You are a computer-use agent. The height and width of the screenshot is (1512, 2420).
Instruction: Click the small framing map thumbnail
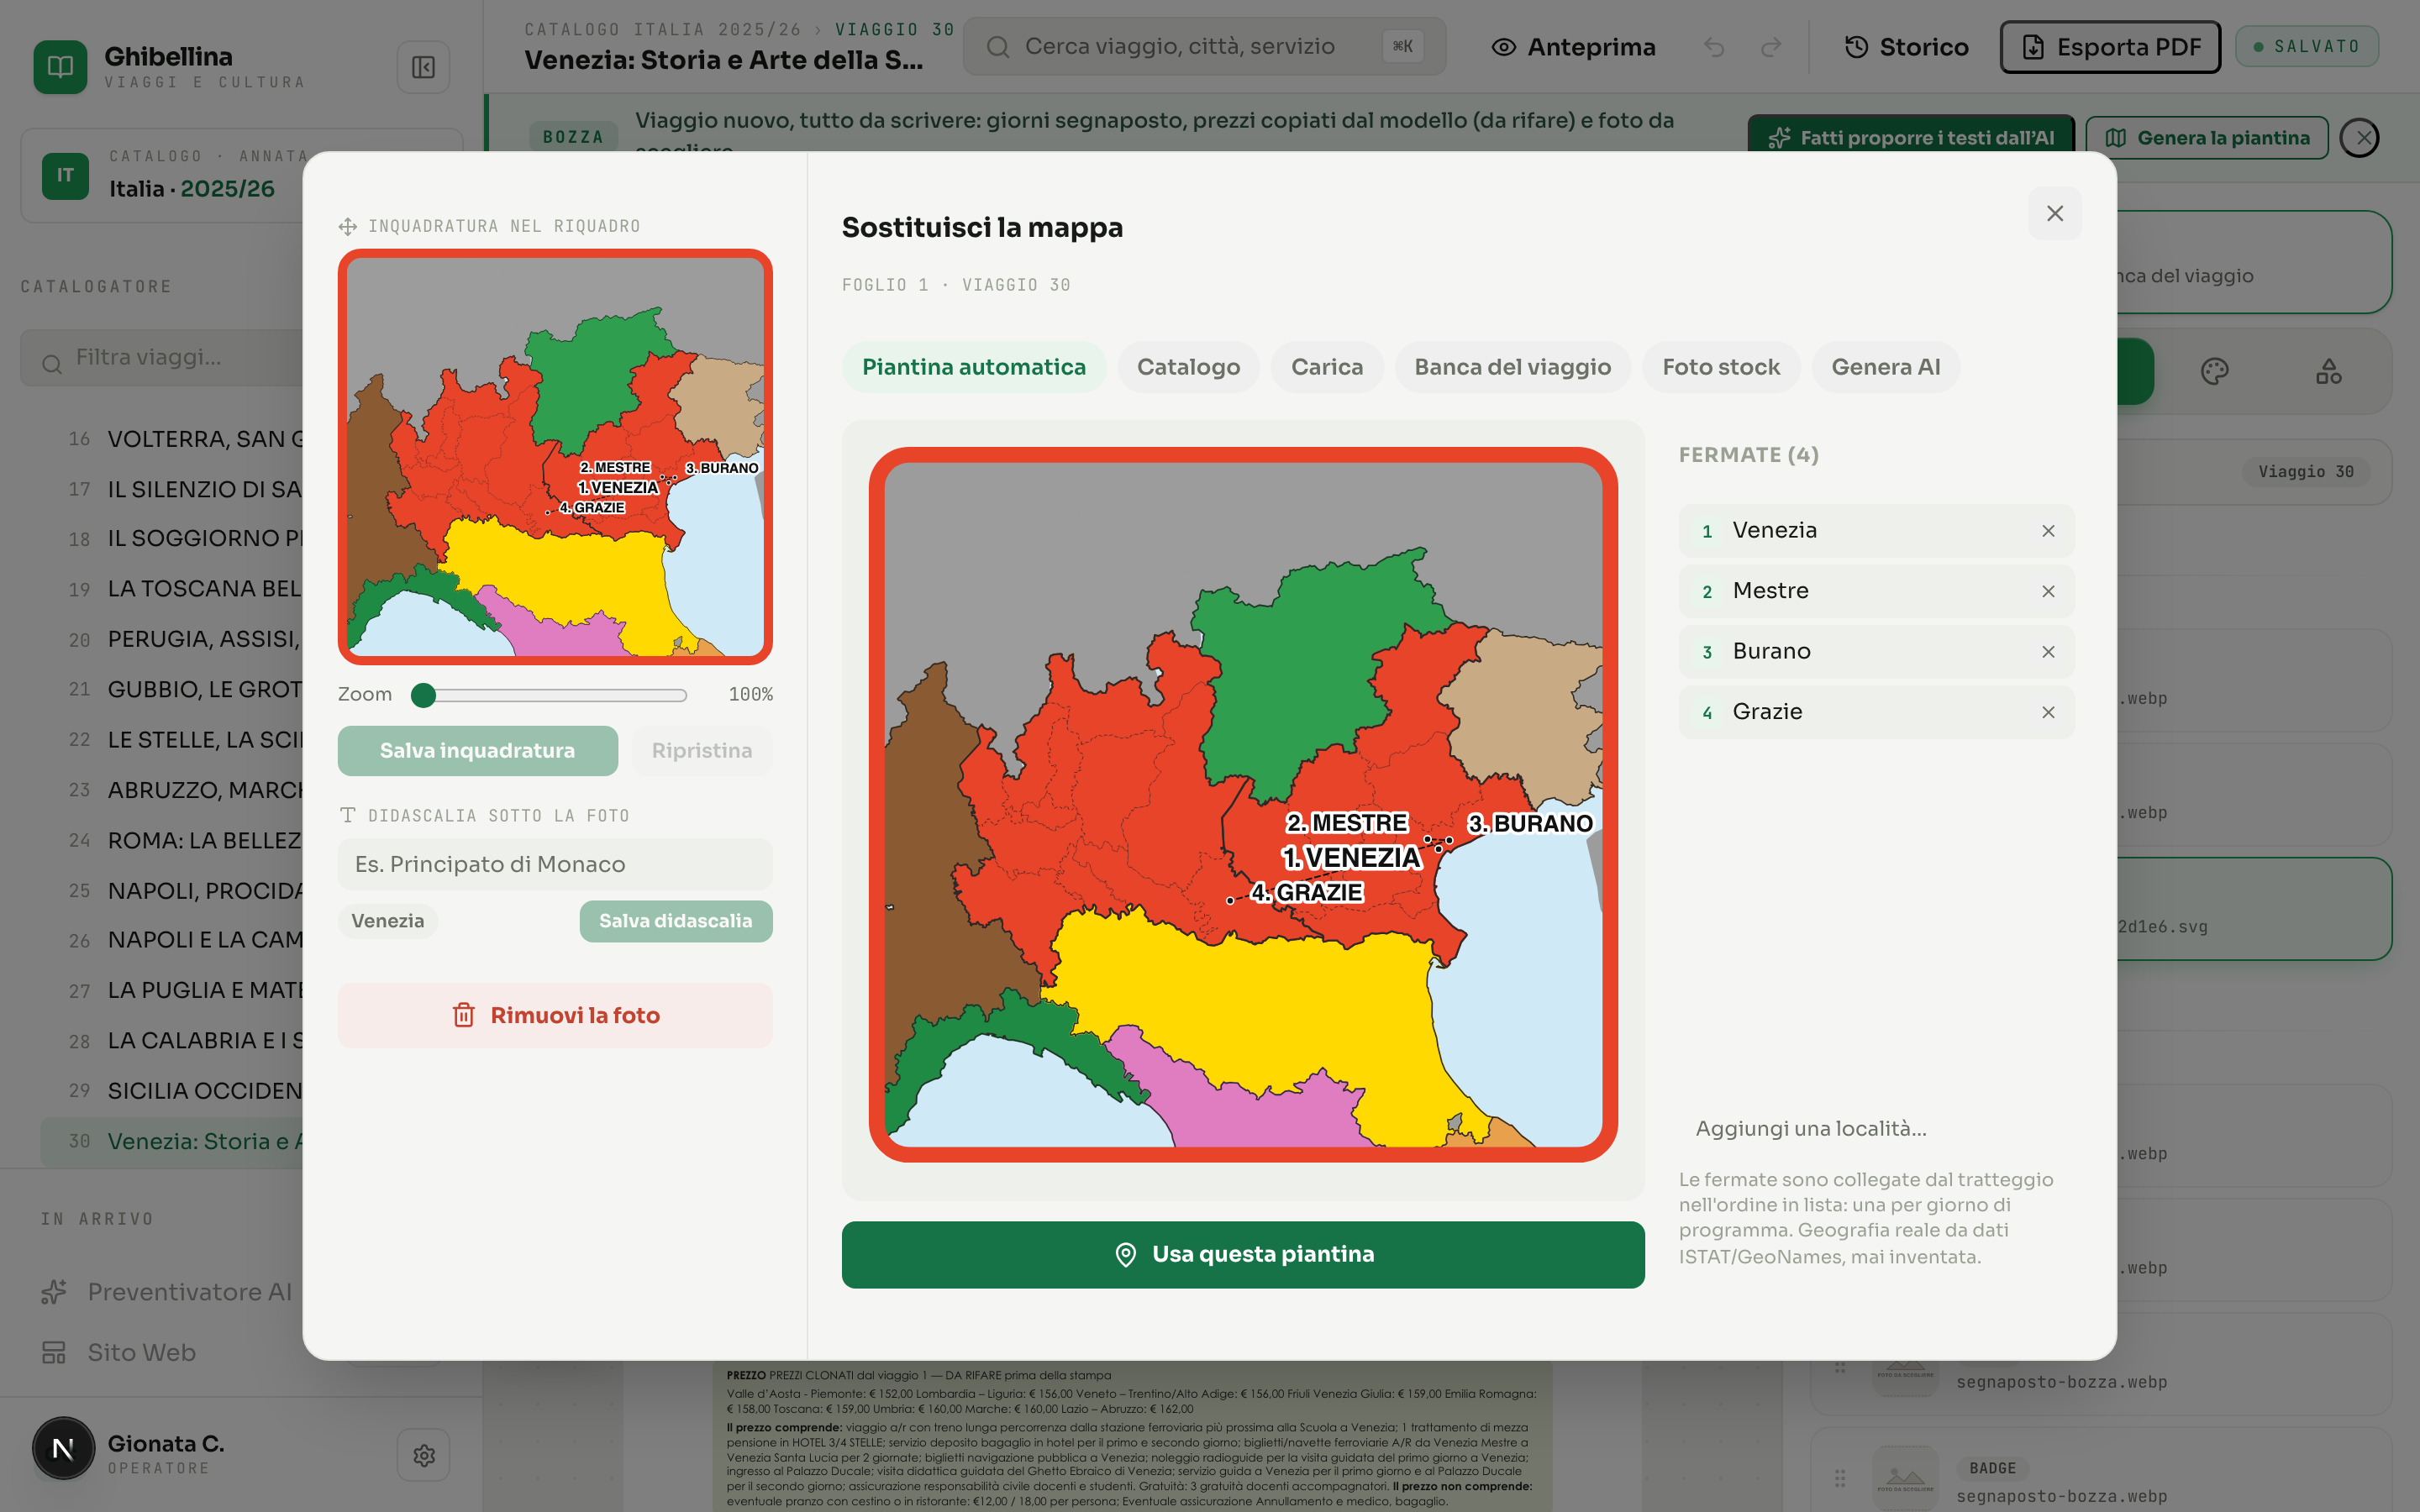555,457
